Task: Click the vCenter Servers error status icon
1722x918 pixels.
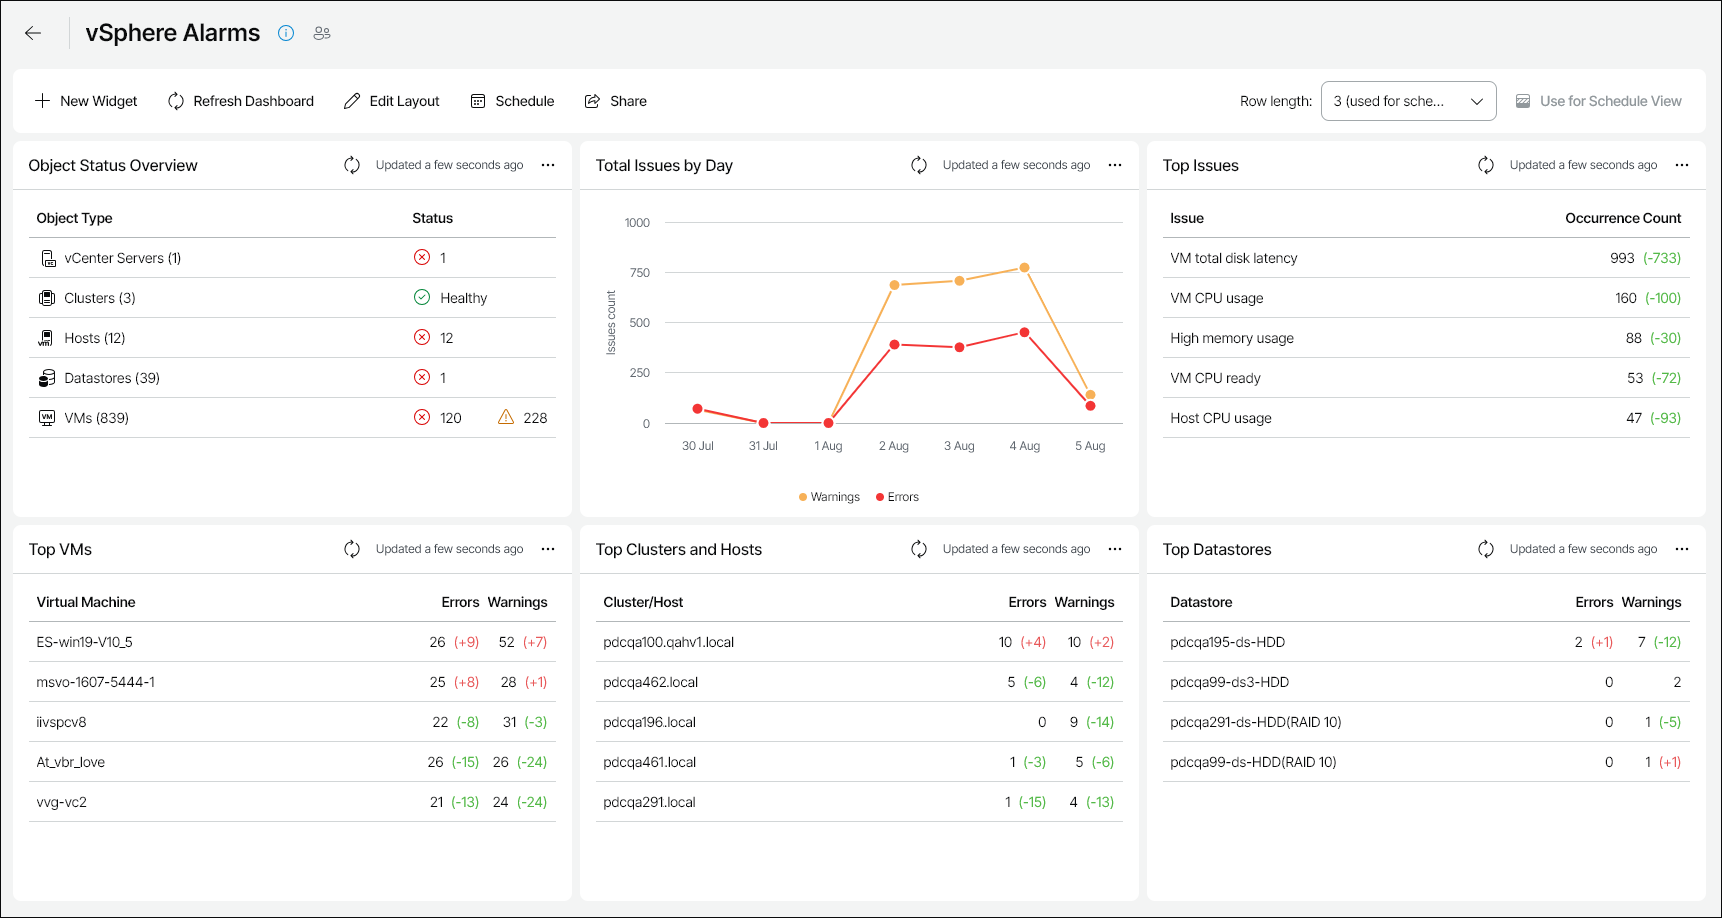Action: click(x=422, y=257)
